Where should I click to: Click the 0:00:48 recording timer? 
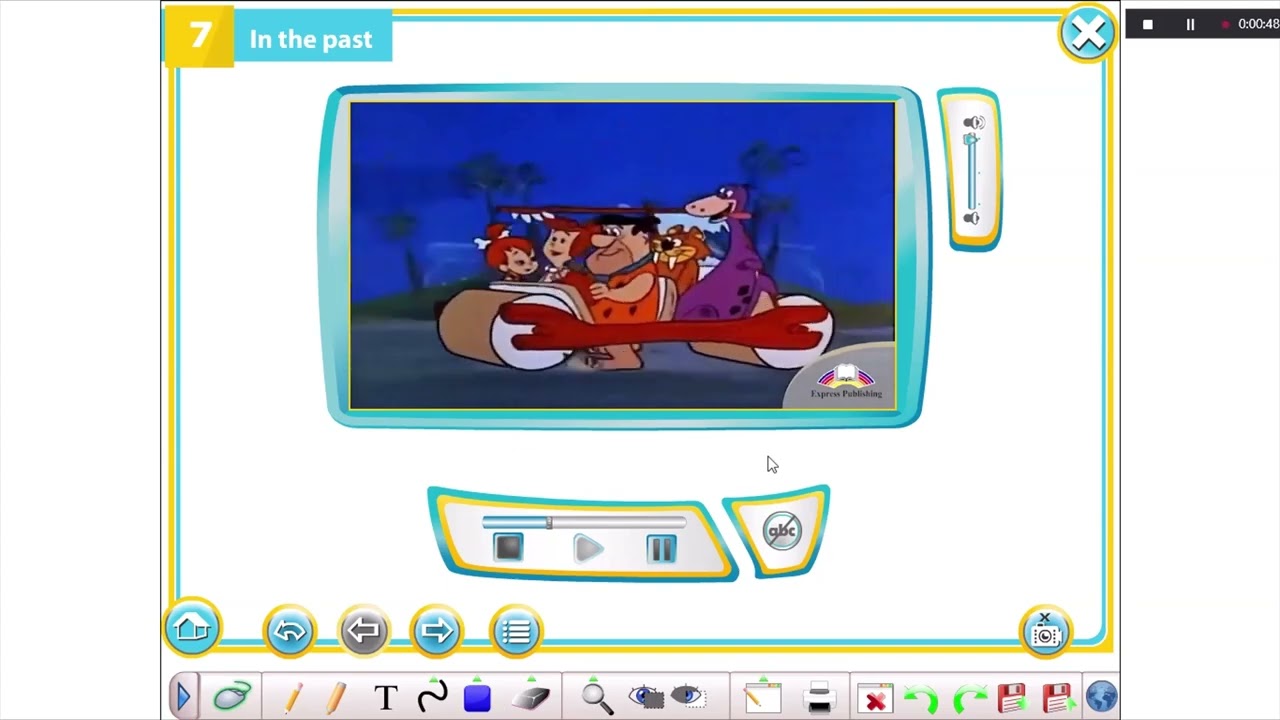pyautogui.click(x=1258, y=24)
